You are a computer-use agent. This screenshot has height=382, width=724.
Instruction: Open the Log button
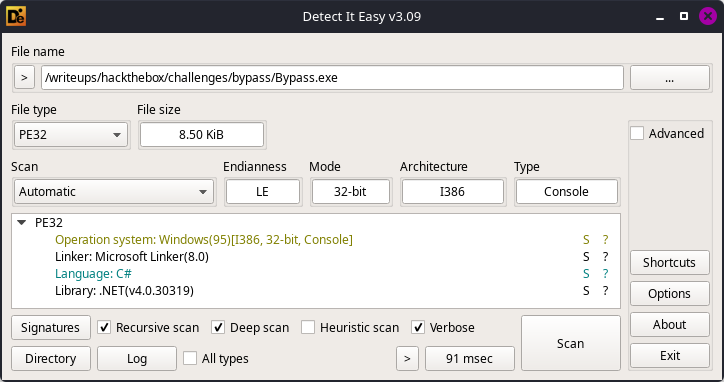137,358
